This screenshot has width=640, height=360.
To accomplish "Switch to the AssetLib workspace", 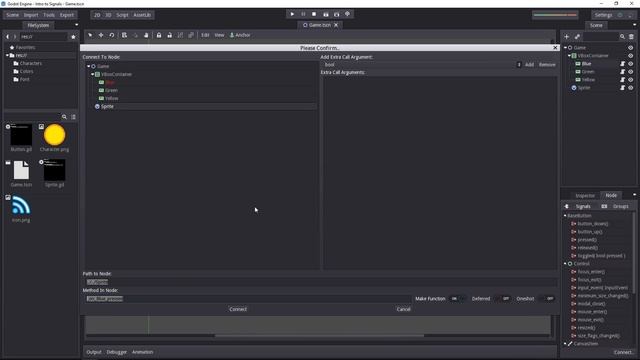I will [x=142, y=15].
